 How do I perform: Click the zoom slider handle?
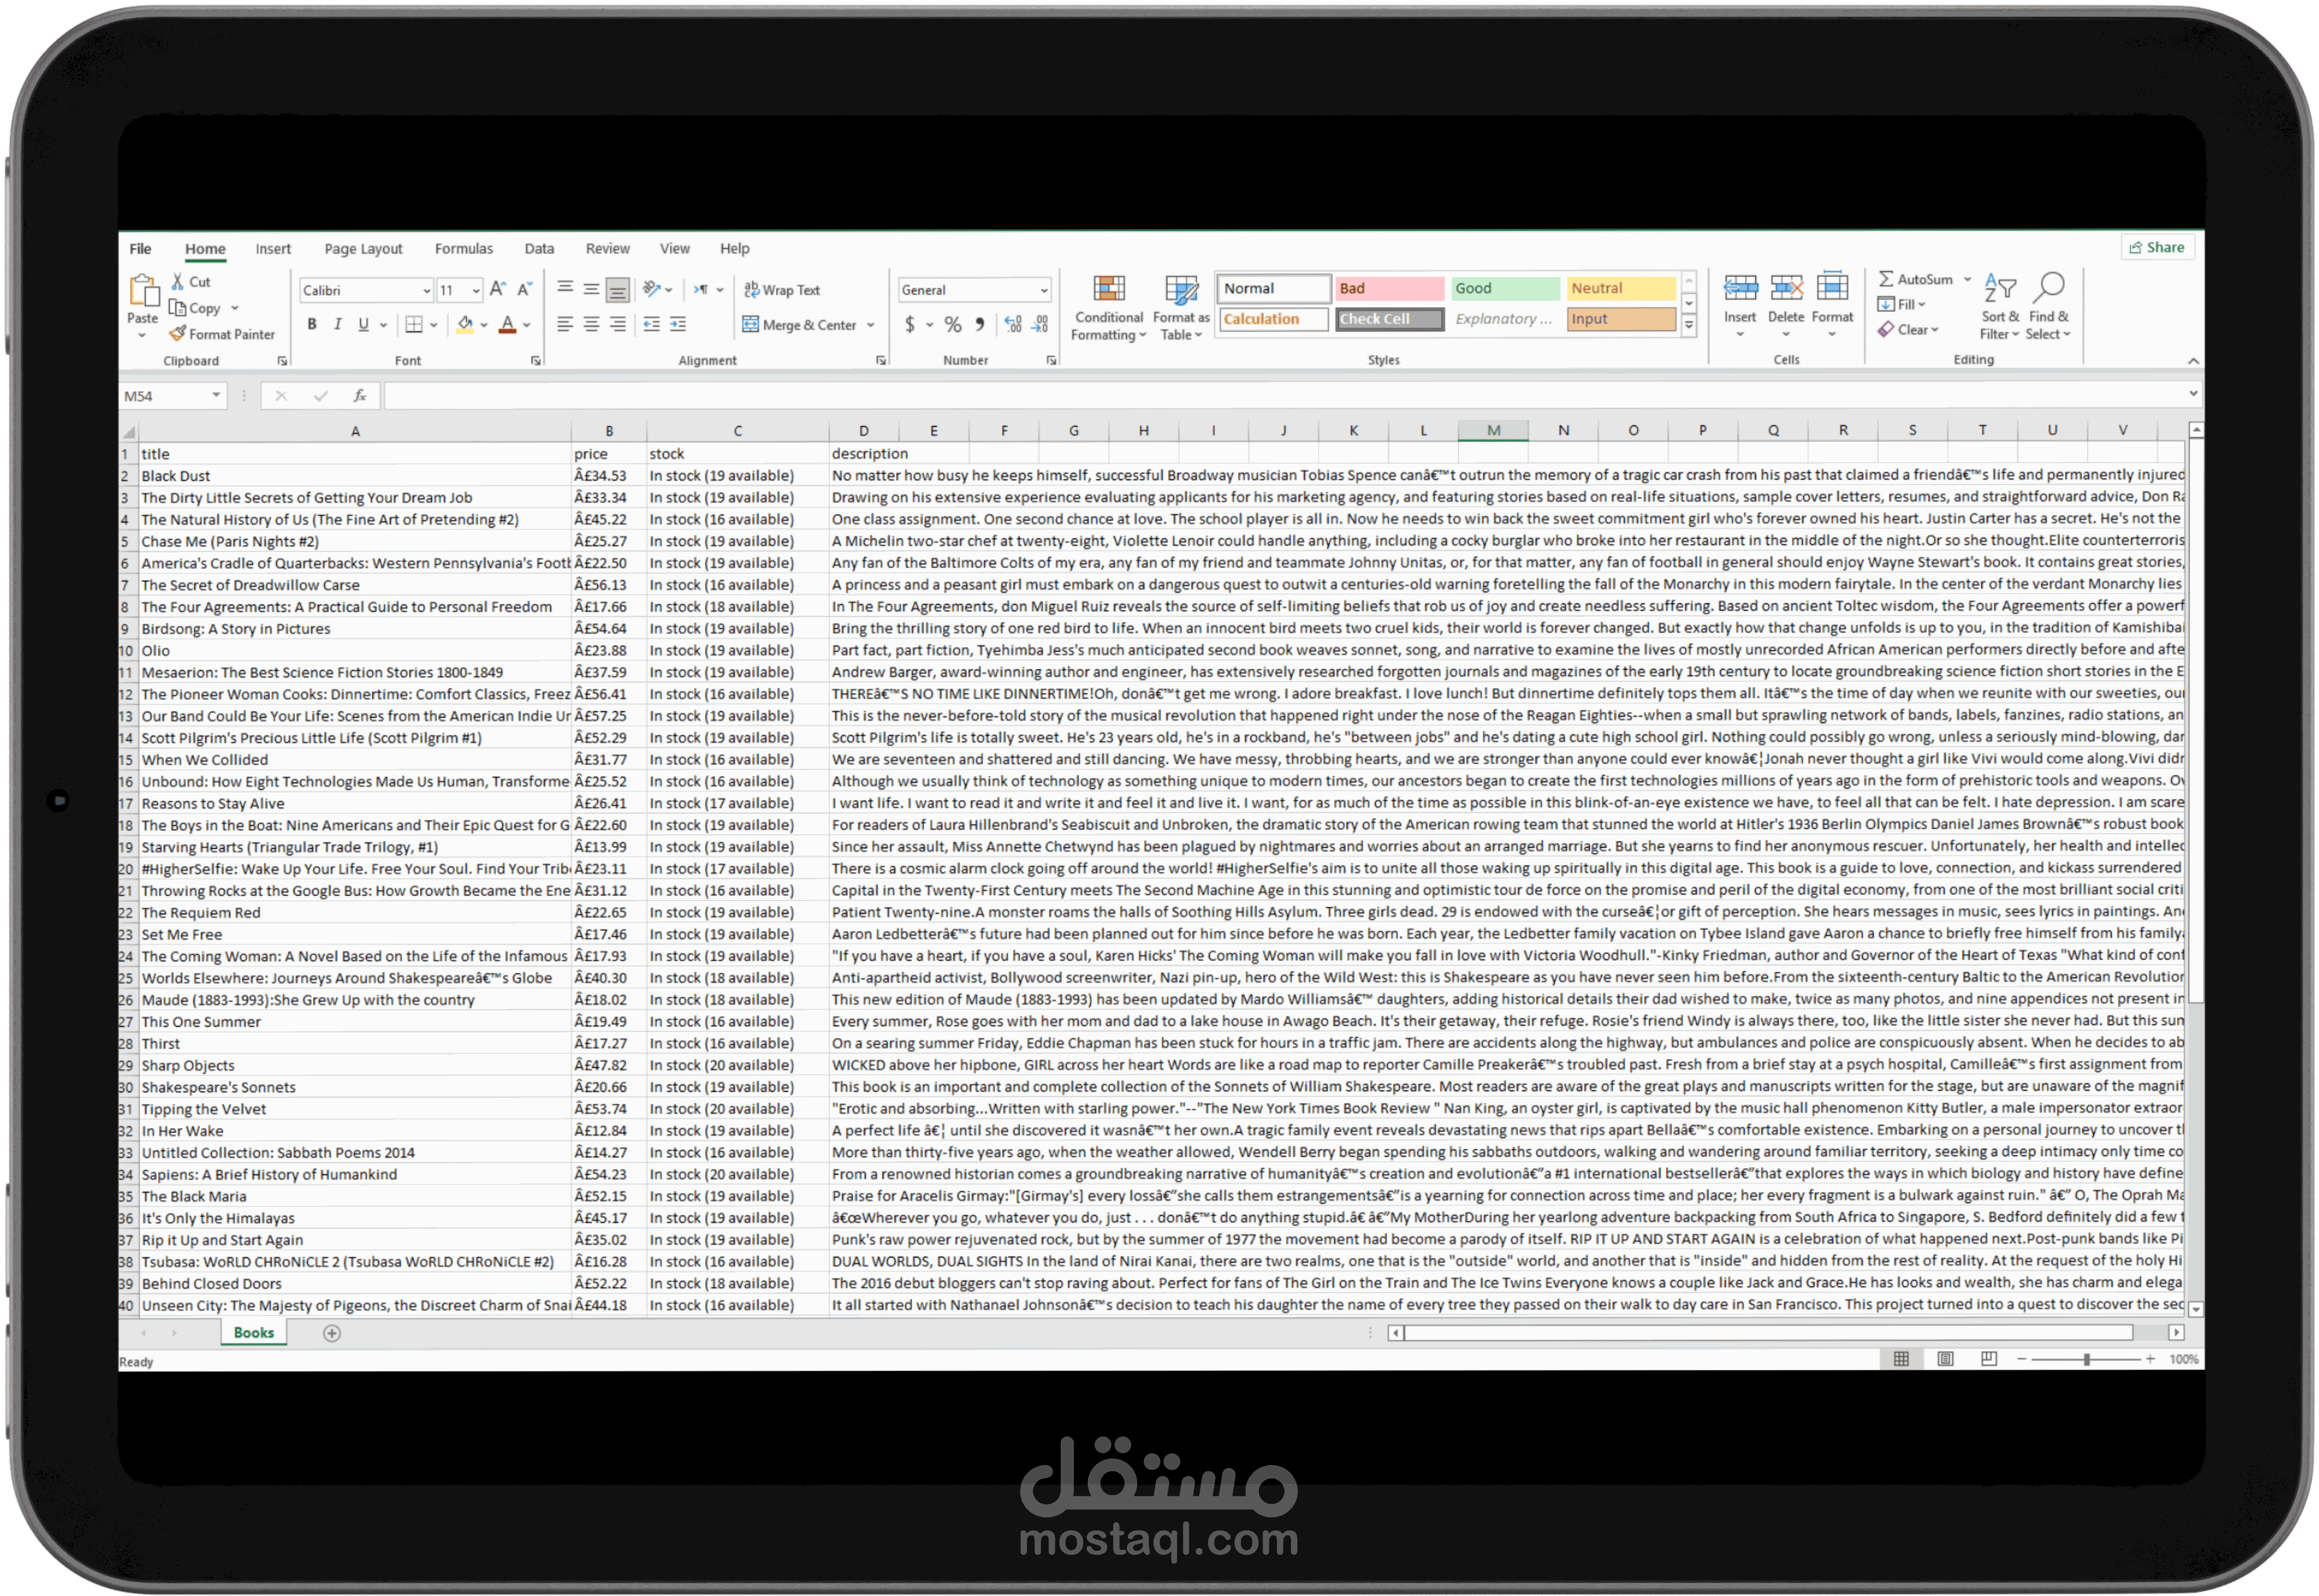2086,1360
